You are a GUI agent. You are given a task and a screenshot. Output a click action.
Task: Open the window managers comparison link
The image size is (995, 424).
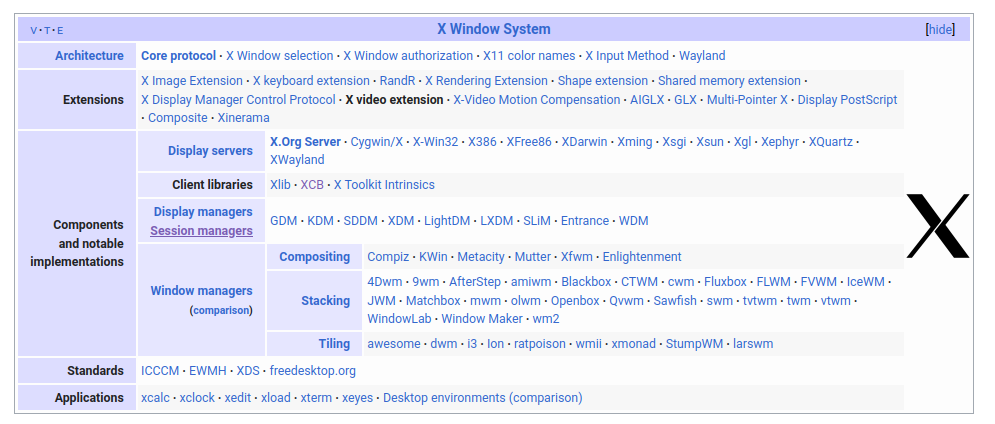(x=222, y=310)
